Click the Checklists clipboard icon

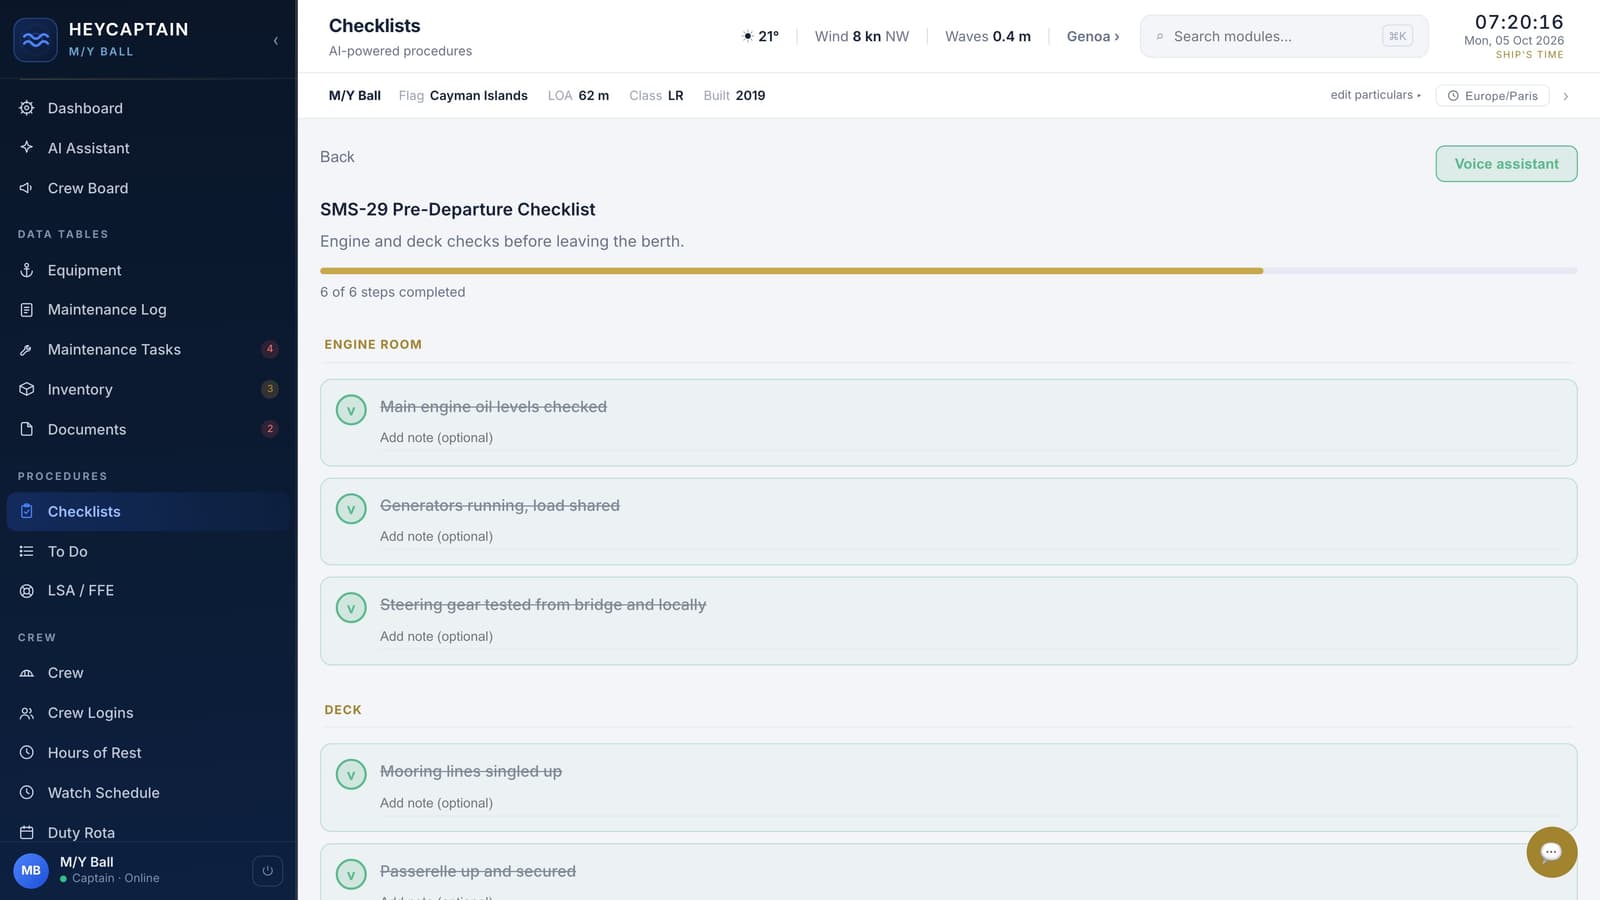coord(27,511)
